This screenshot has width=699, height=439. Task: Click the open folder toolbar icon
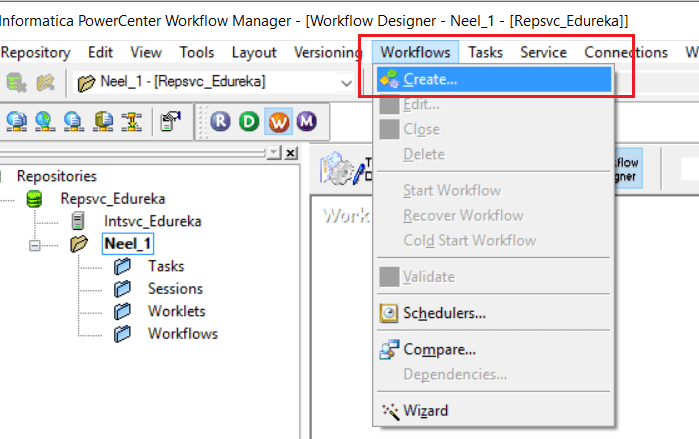click(45, 82)
